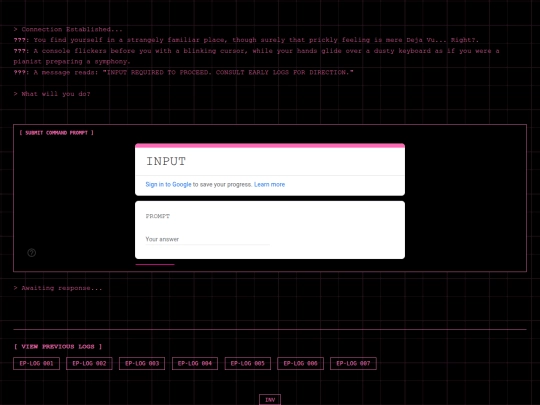Open EP-LOG 001
The image size is (540, 405).
click(x=37, y=363)
